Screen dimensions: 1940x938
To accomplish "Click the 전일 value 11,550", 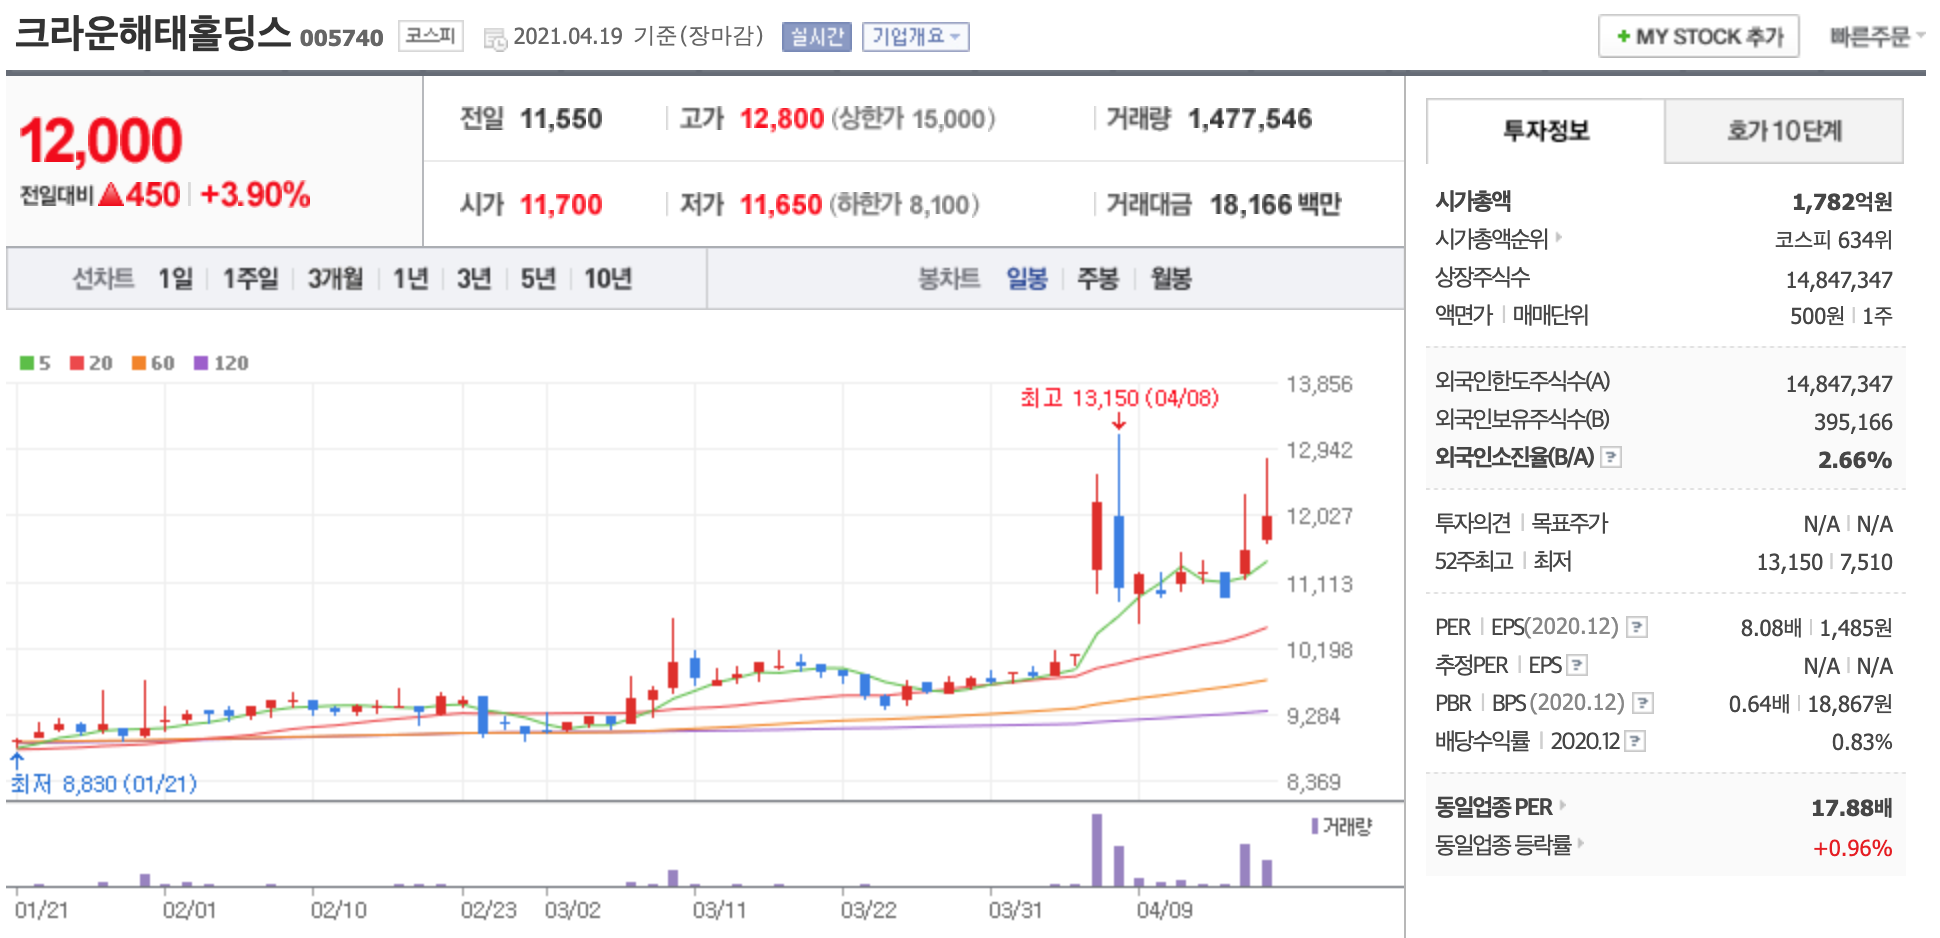I will coord(561,119).
